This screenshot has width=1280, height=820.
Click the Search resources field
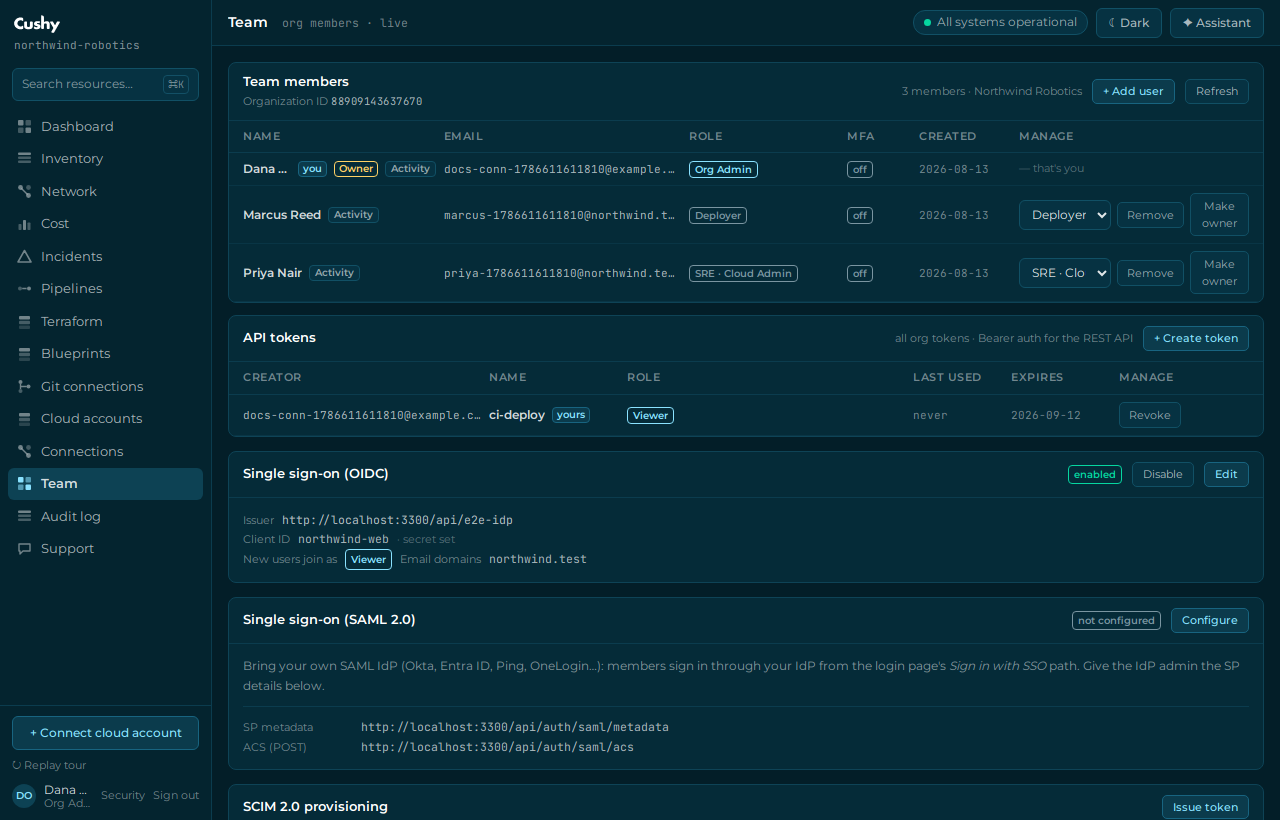[x=105, y=84]
